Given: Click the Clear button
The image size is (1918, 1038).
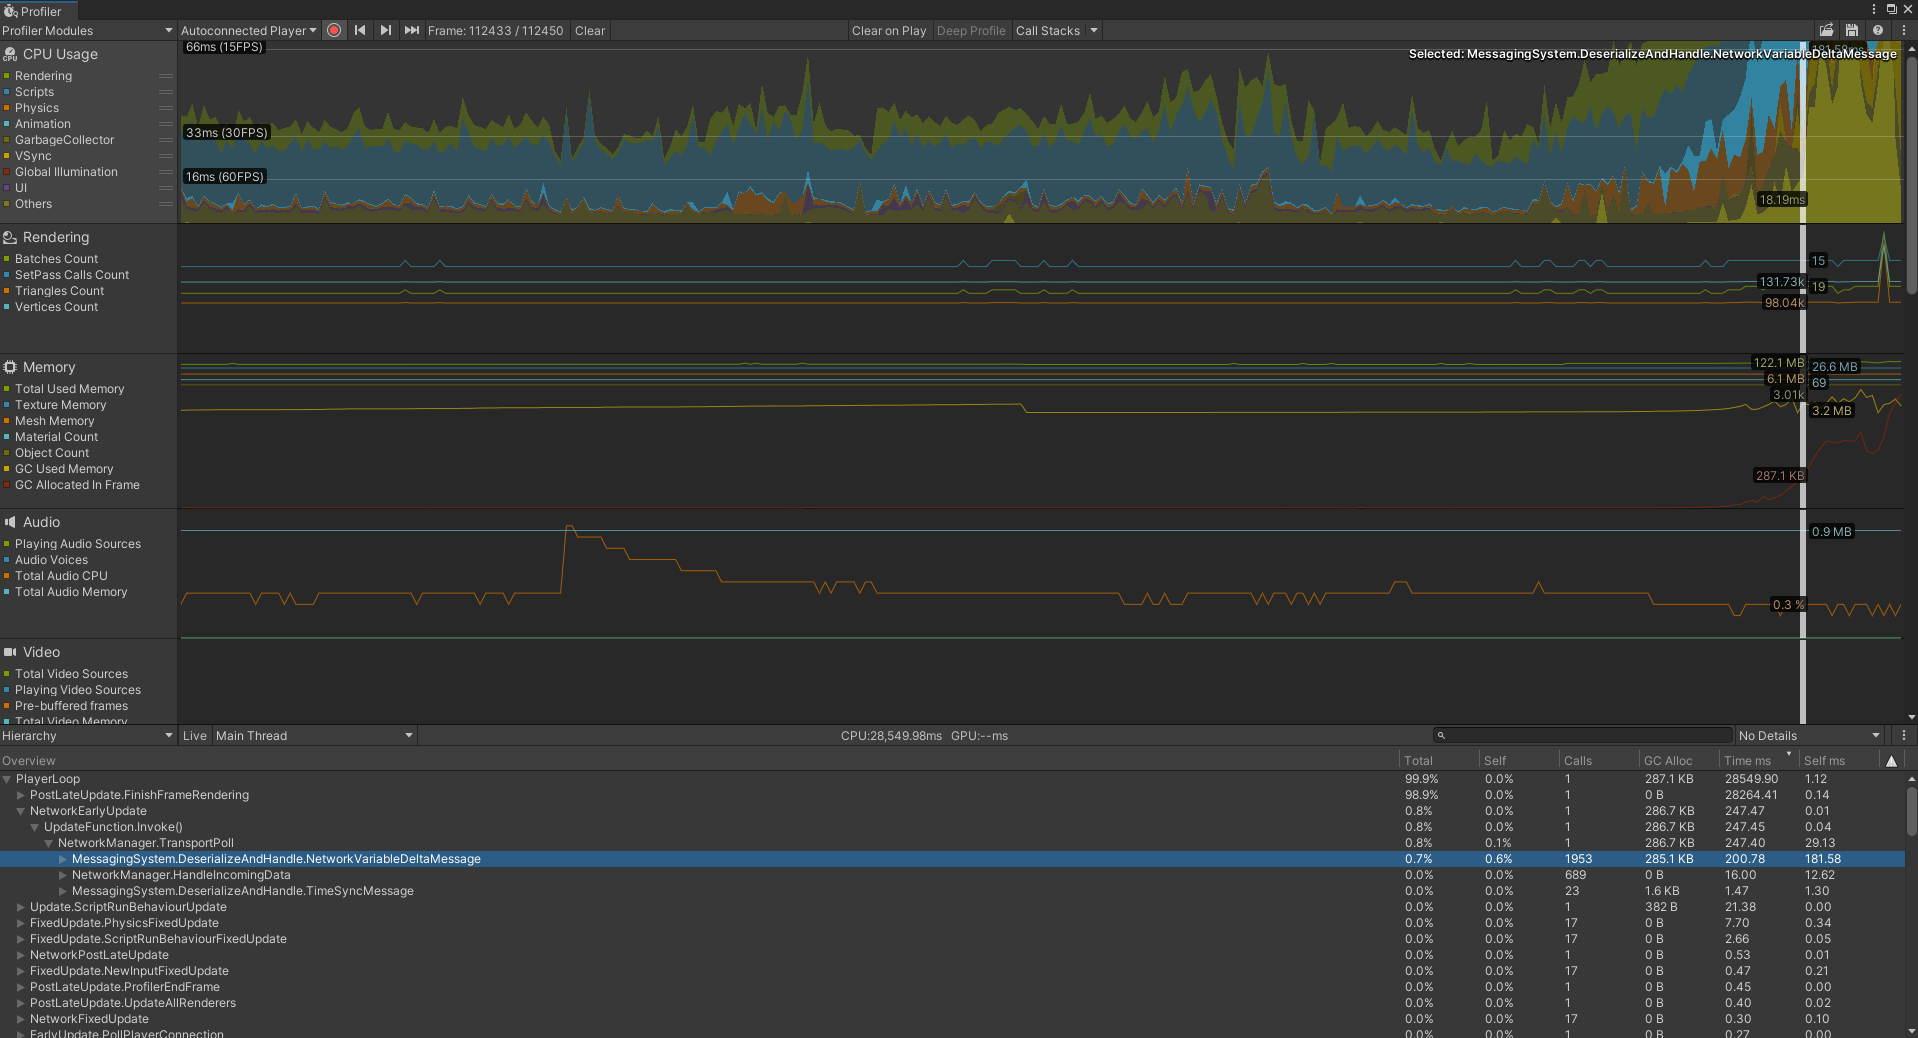Looking at the screenshot, I should point(590,31).
